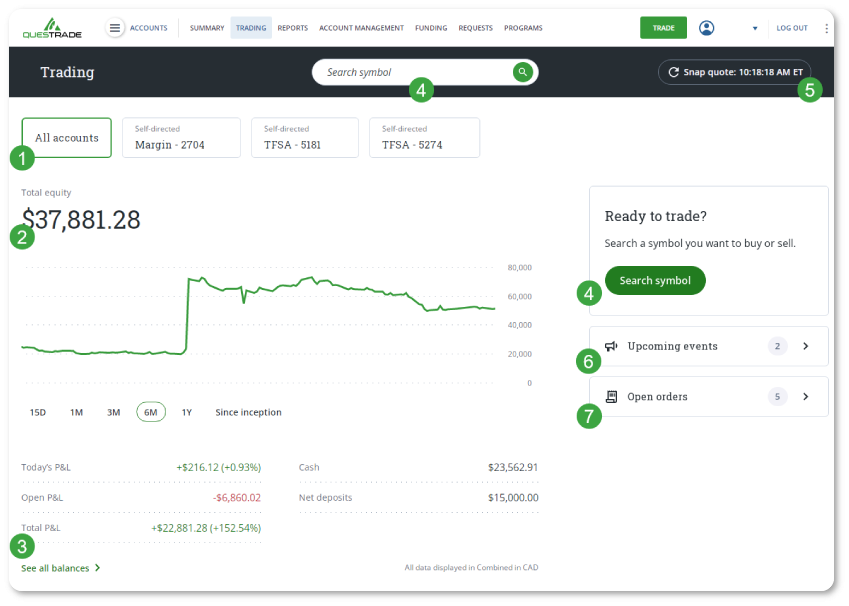Click the newspaper icon beside Open orders
The height and width of the screenshot is (606, 849).
point(613,396)
